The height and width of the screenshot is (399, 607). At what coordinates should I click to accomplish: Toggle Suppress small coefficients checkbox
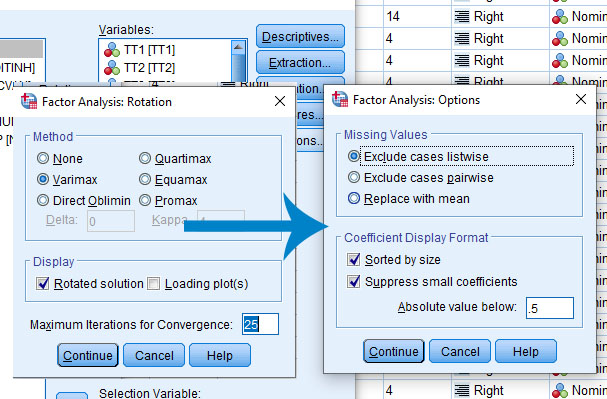coord(353,281)
